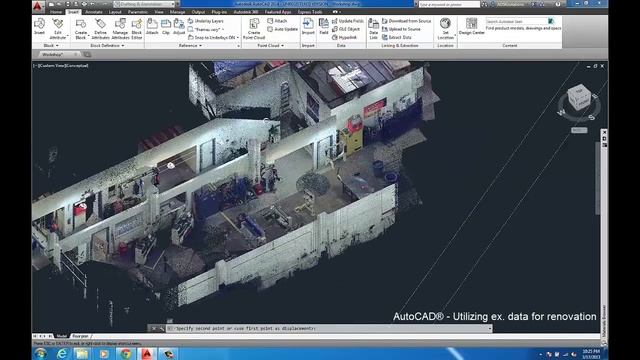Open the Annotate ribbon tab

[93, 12]
